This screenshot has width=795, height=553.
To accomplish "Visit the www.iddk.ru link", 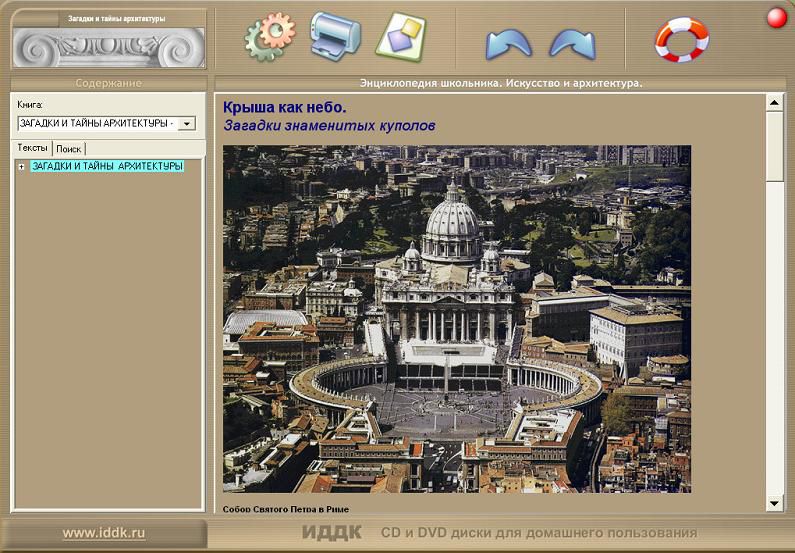I will (x=104, y=533).
